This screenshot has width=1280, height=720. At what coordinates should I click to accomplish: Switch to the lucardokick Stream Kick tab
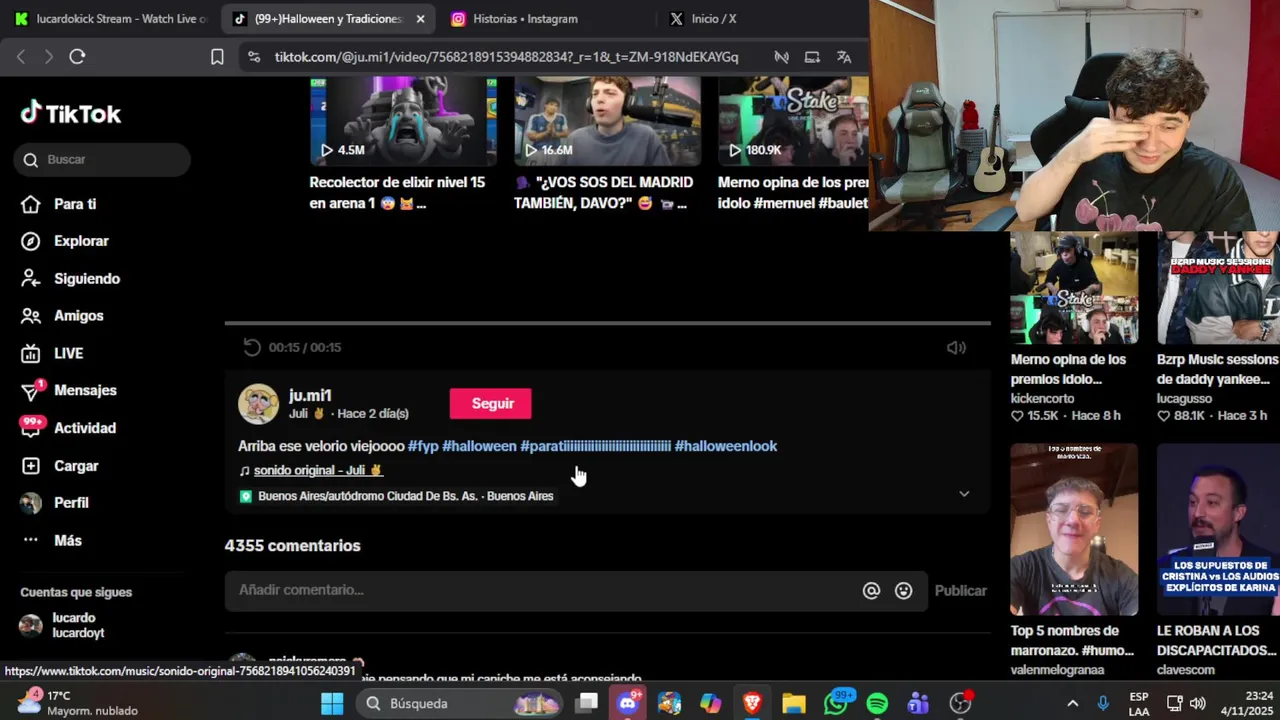point(110,19)
